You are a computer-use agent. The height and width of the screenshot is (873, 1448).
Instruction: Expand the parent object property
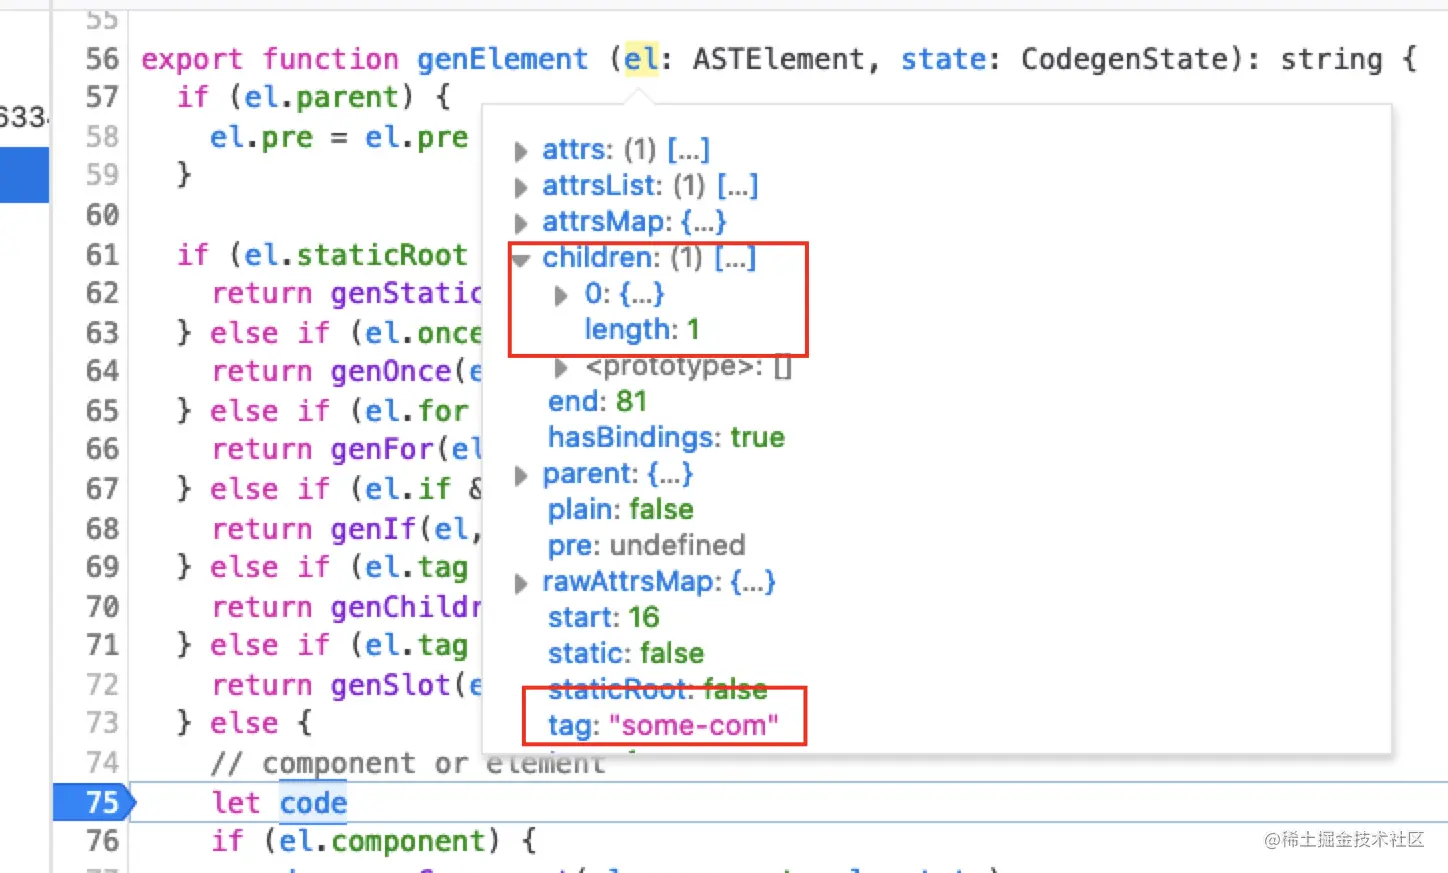521,475
